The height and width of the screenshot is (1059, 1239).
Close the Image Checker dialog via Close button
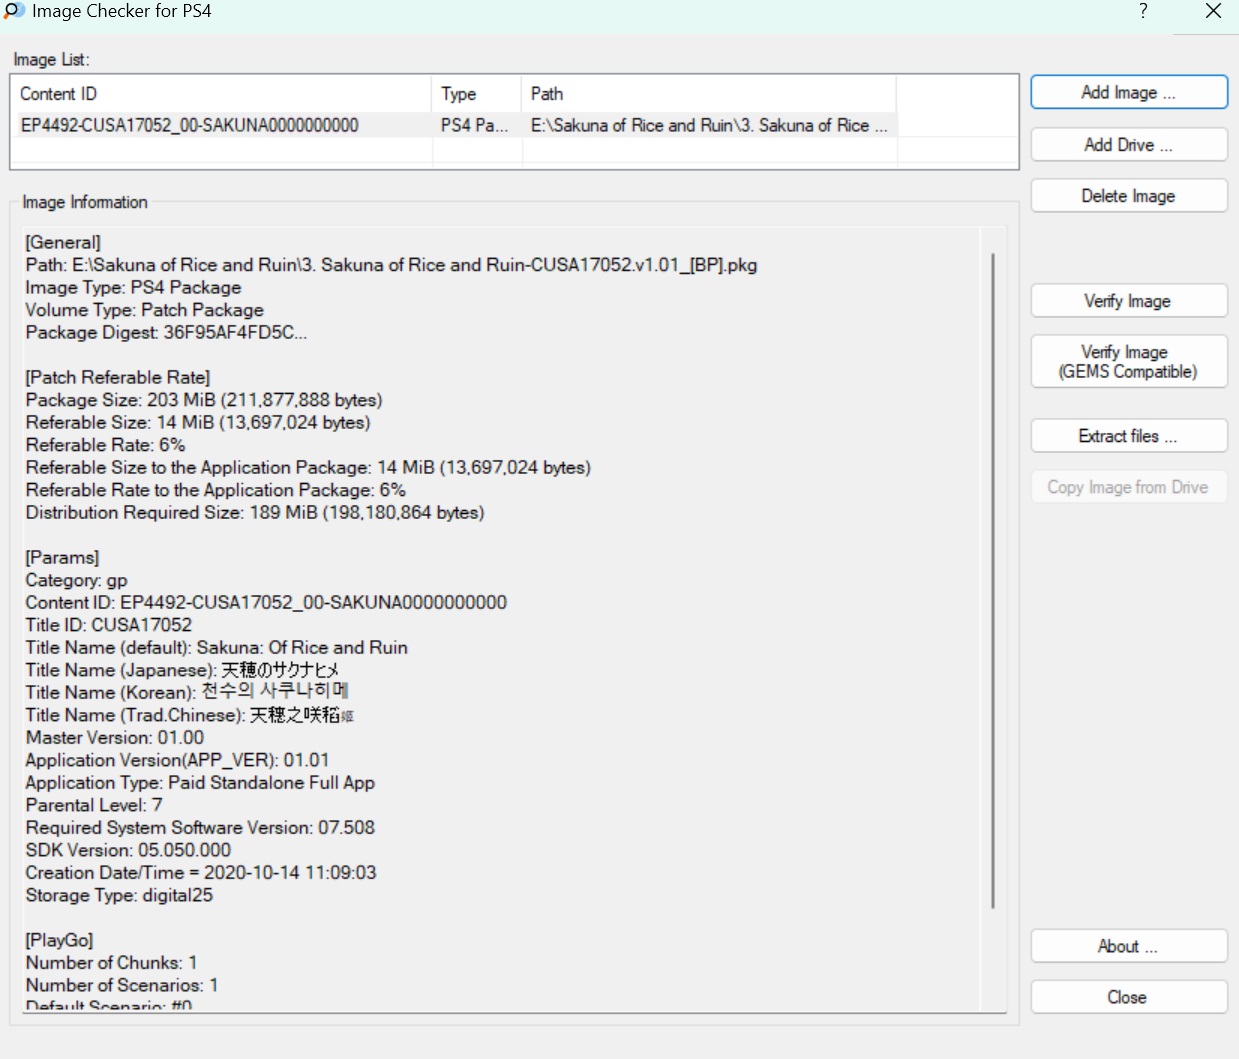click(x=1129, y=997)
